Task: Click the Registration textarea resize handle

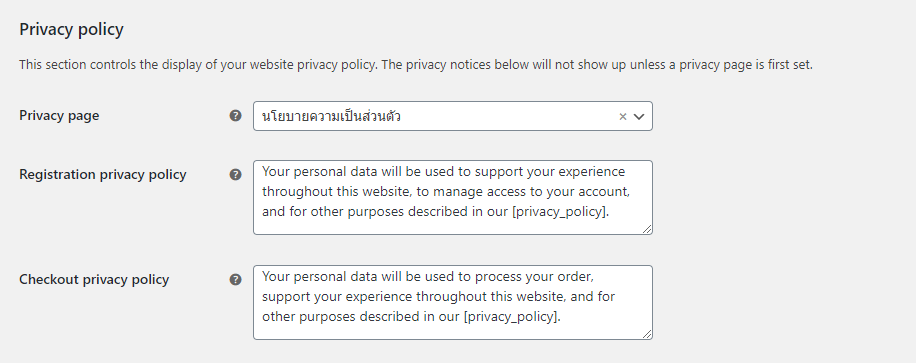Action: point(647,230)
